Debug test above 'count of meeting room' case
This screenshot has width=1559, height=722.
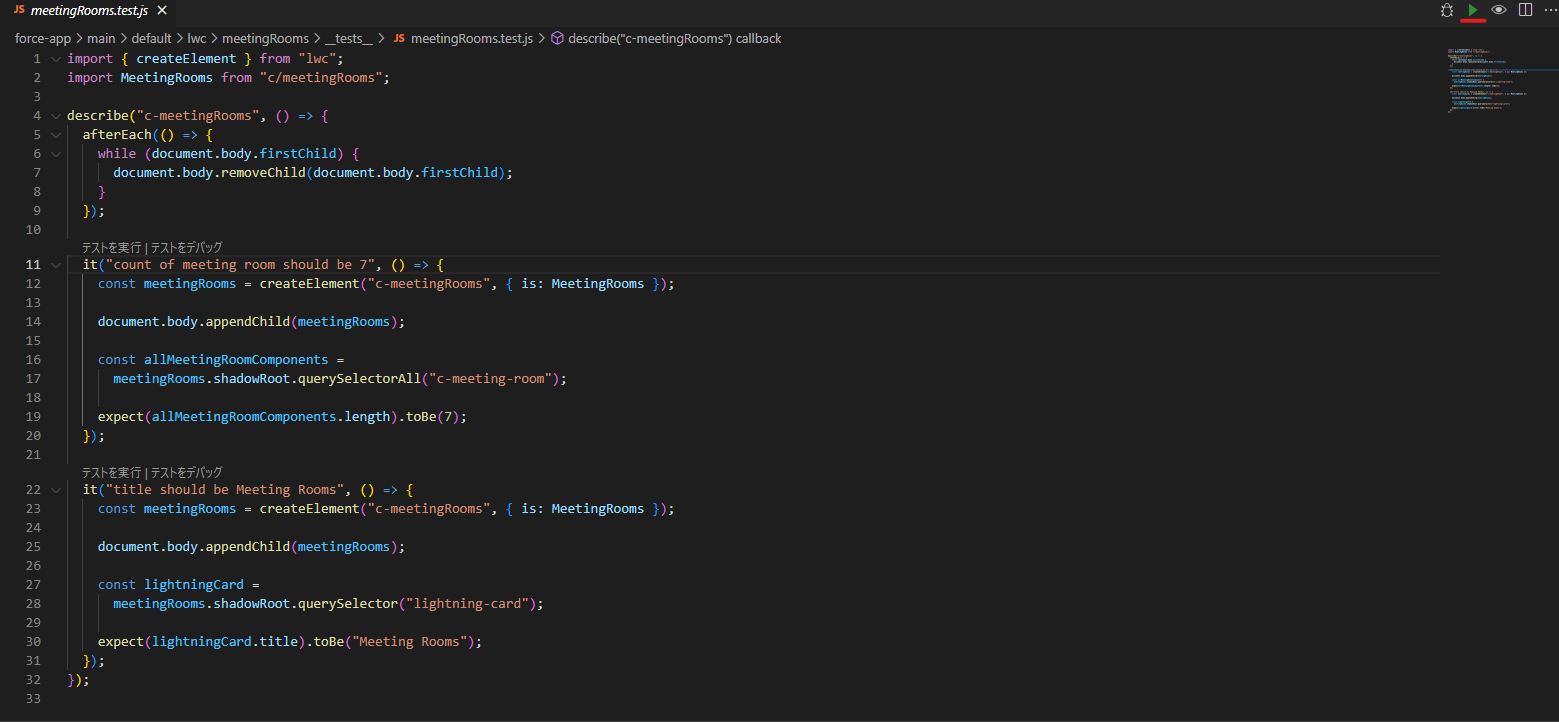(187, 247)
